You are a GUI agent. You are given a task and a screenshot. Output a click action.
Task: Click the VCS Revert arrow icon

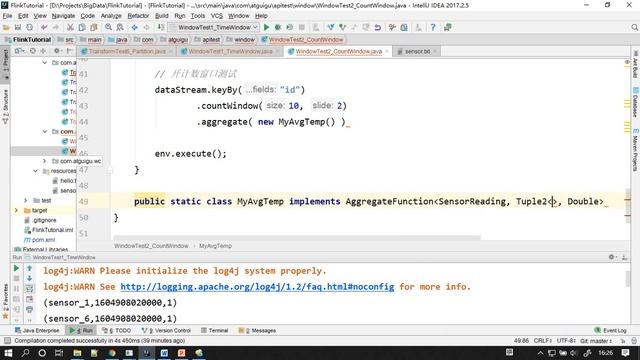pos(378,27)
